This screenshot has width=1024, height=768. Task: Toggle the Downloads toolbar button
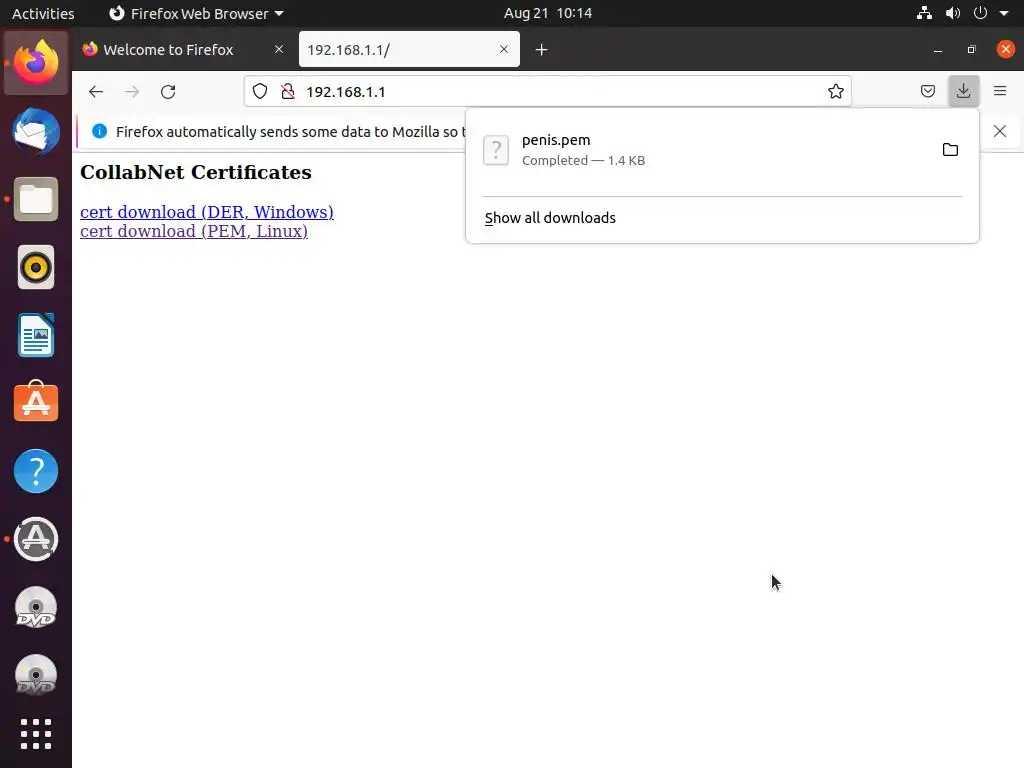click(963, 91)
